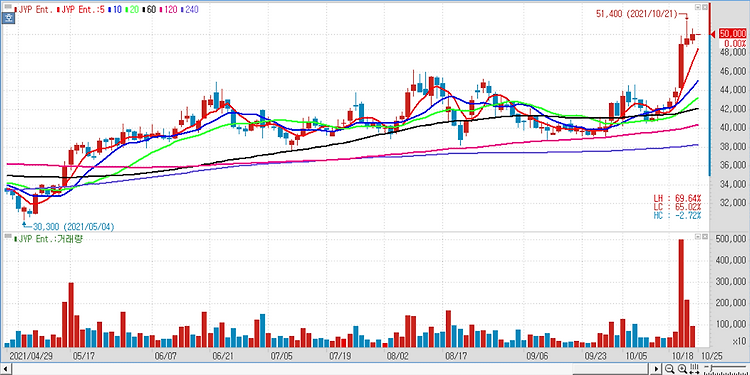This screenshot has width=750, height=375.
Task: Select the 20-day moving average legend
Action: pos(132,9)
